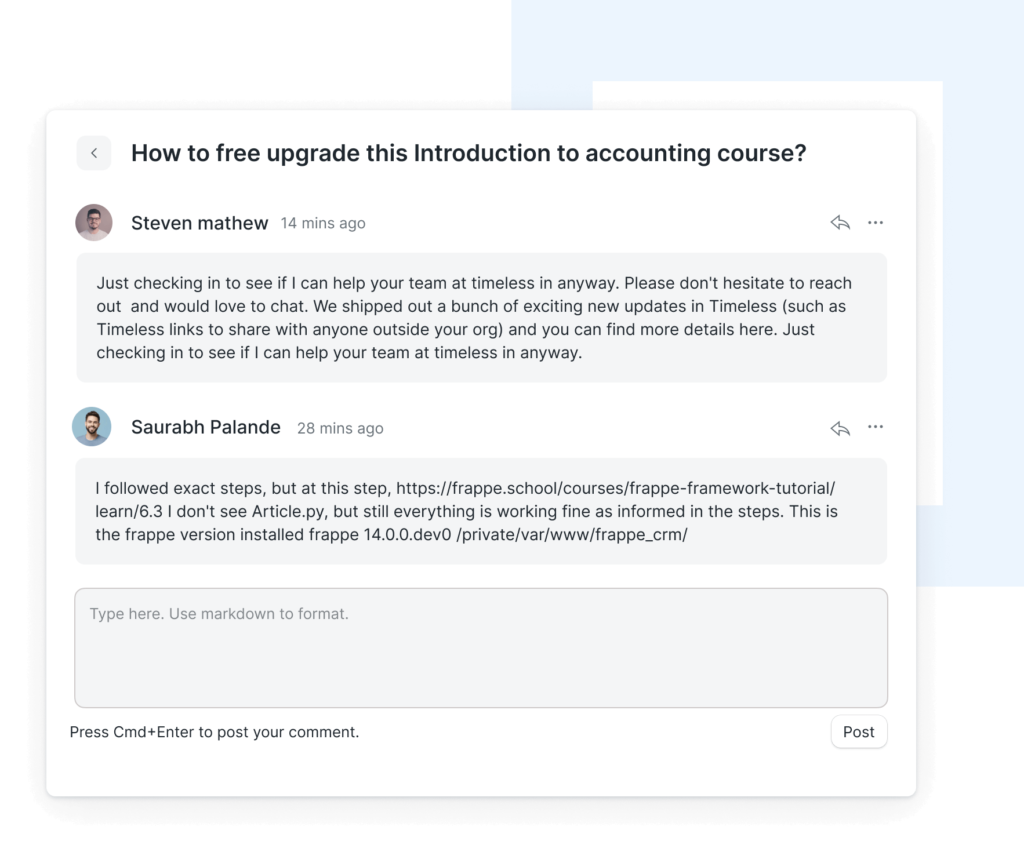
Task: Click the "28 mins ago" timestamp
Action: click(340, 428)
